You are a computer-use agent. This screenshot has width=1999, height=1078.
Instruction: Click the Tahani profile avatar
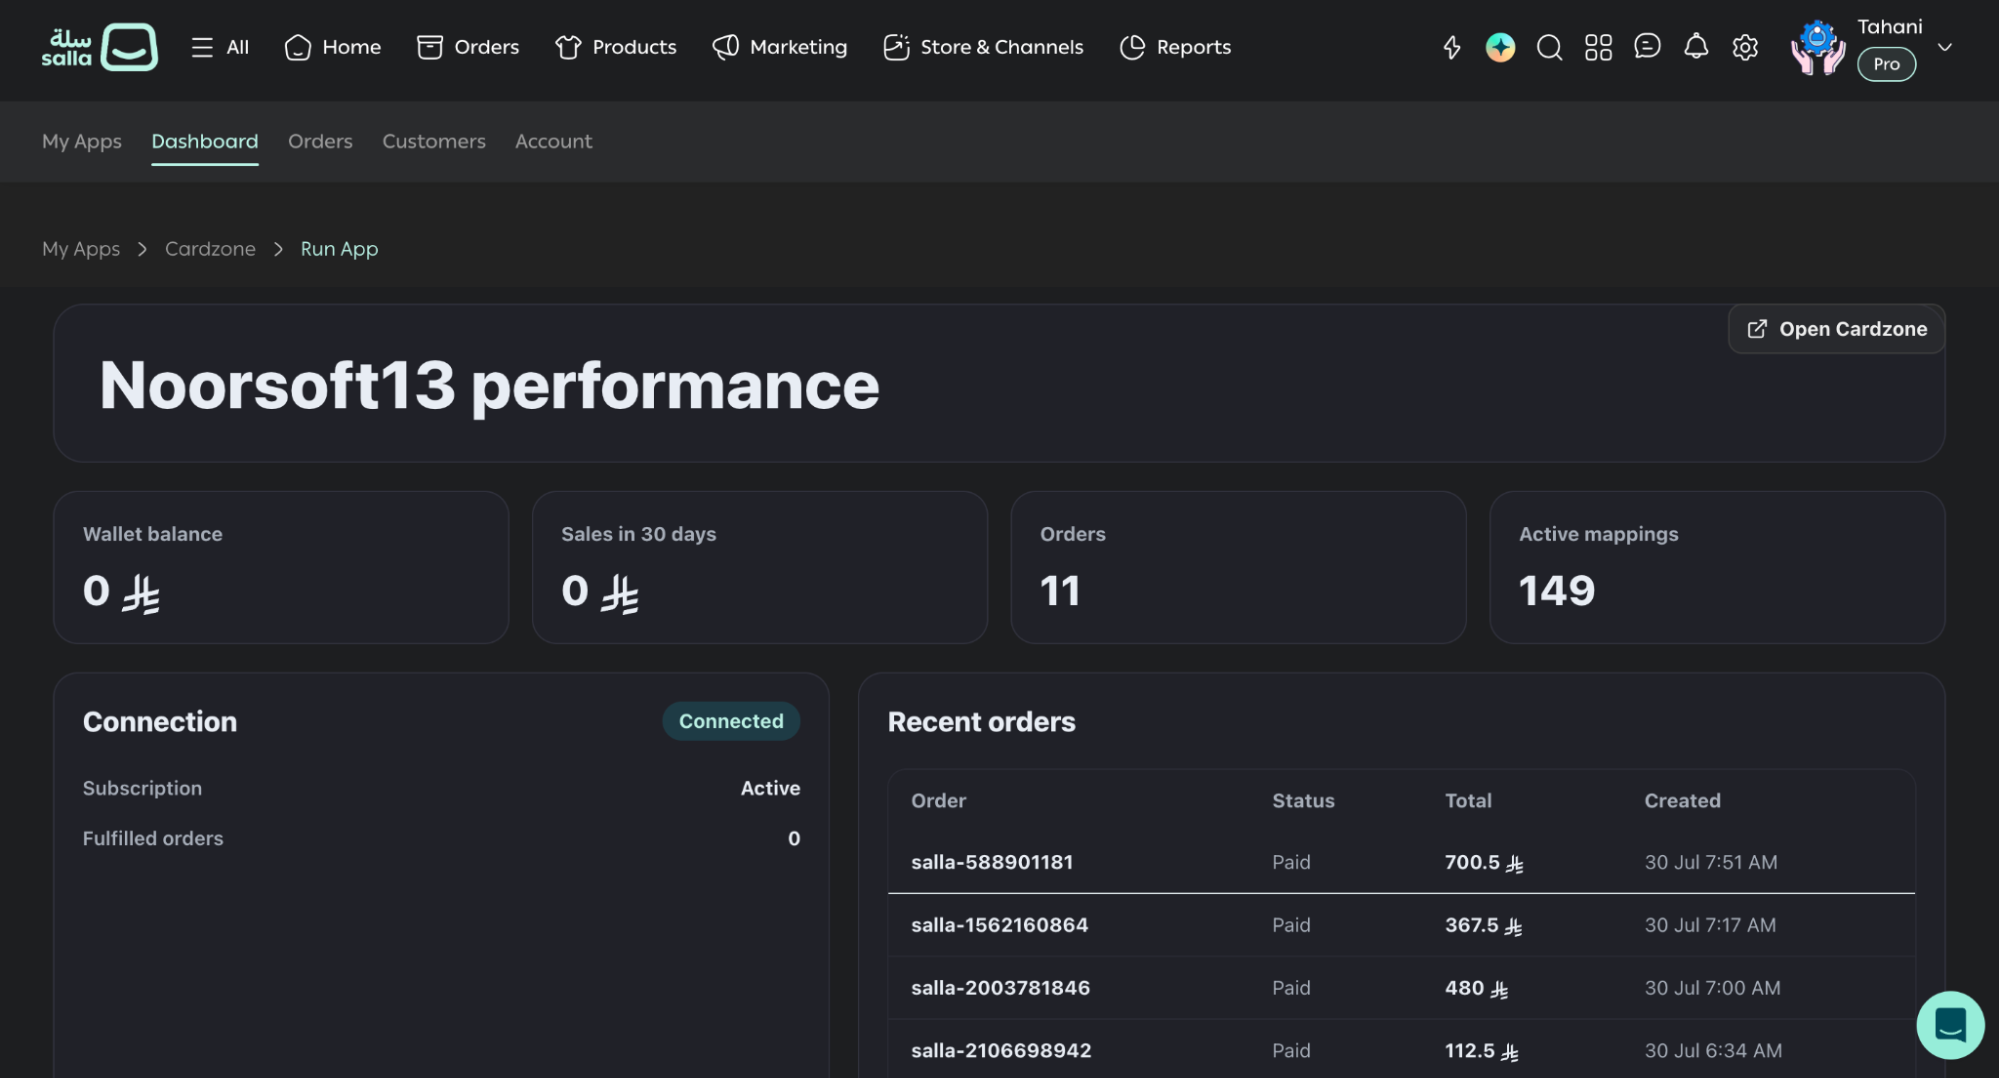pos(1818,47)
